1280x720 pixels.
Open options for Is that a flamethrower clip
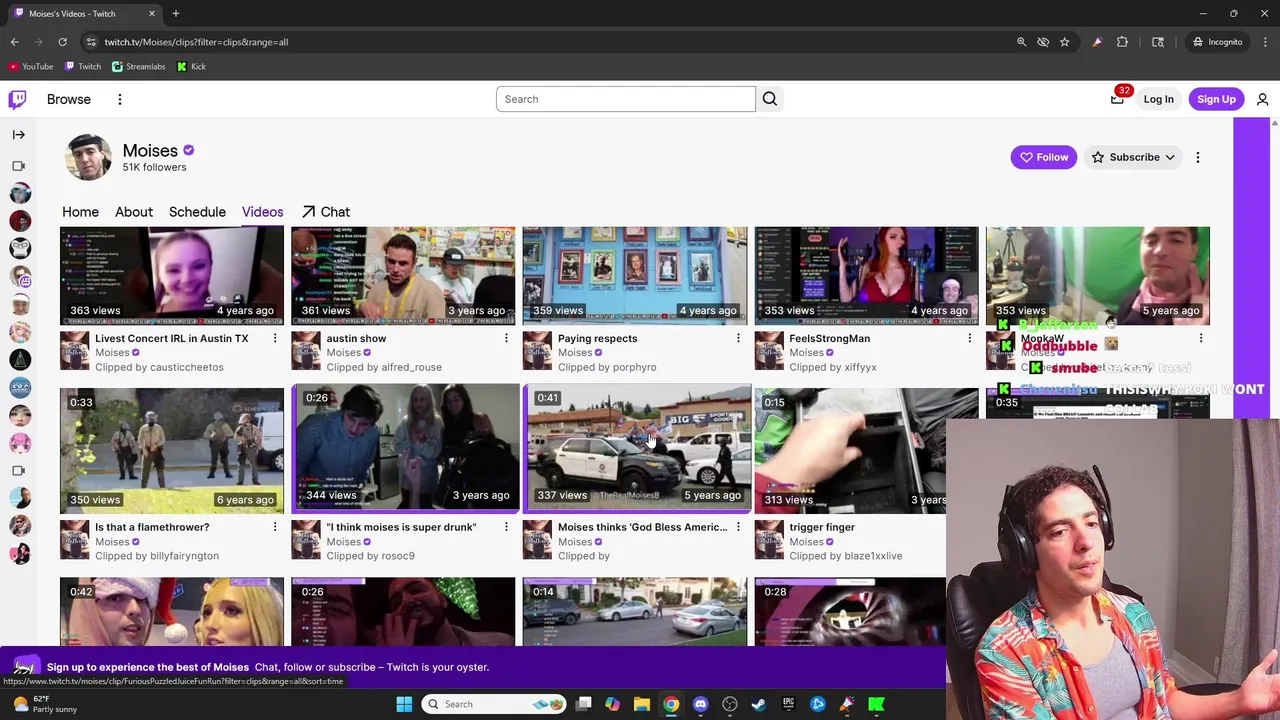point(275,527)
